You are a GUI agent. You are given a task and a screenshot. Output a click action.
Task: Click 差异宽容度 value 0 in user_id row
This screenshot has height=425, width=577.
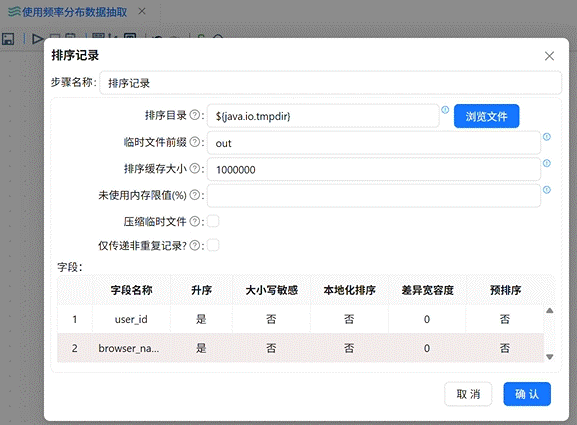pos(427,319)
